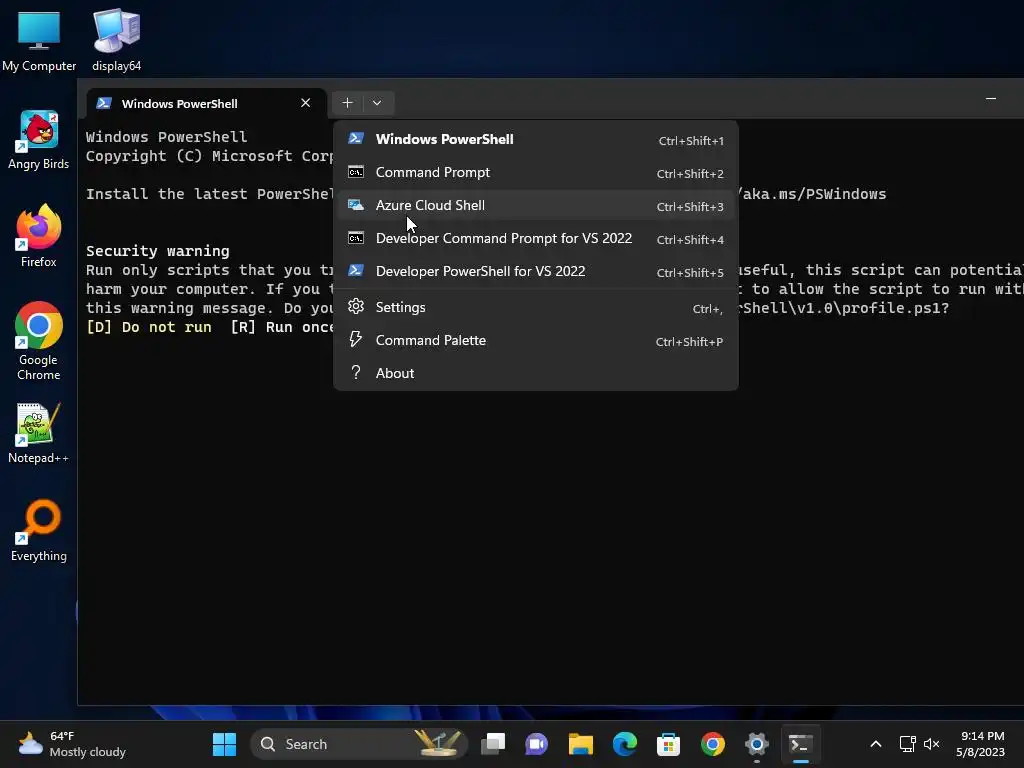Image resolution: width=1024 pixels, height=768 pixels.
Task: Select the Windows PowerShell tab
Action: coord(206,103)
